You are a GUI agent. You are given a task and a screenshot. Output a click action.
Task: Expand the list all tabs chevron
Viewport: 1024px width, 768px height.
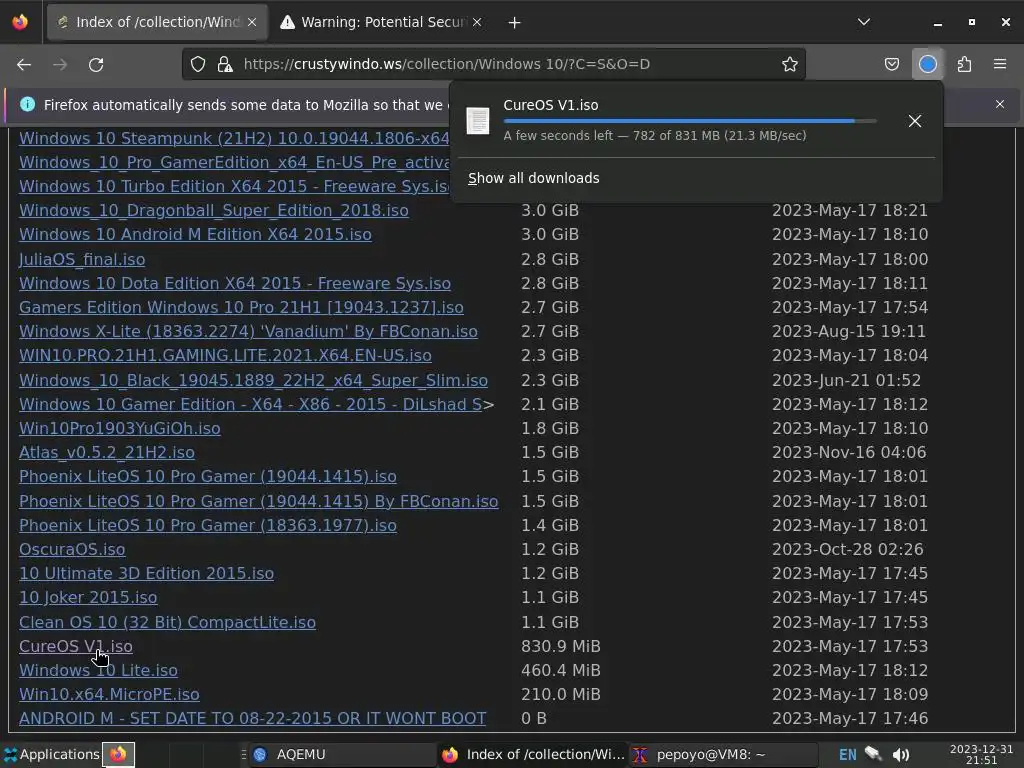863,22
